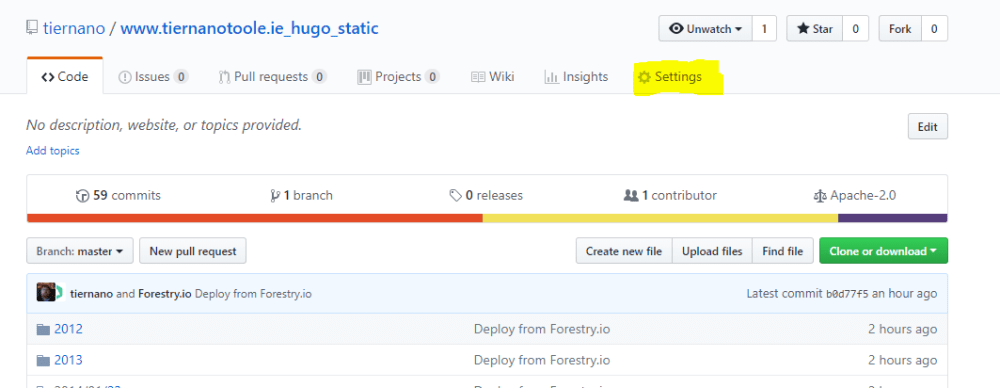Open the Pull requests tab
1000x388 pixels.
272,77
